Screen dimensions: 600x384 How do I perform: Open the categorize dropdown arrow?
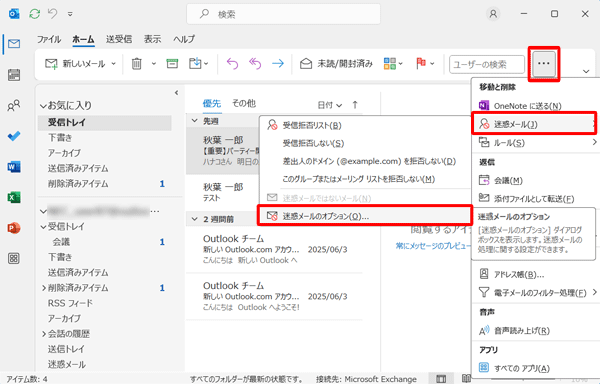(400, 64)
